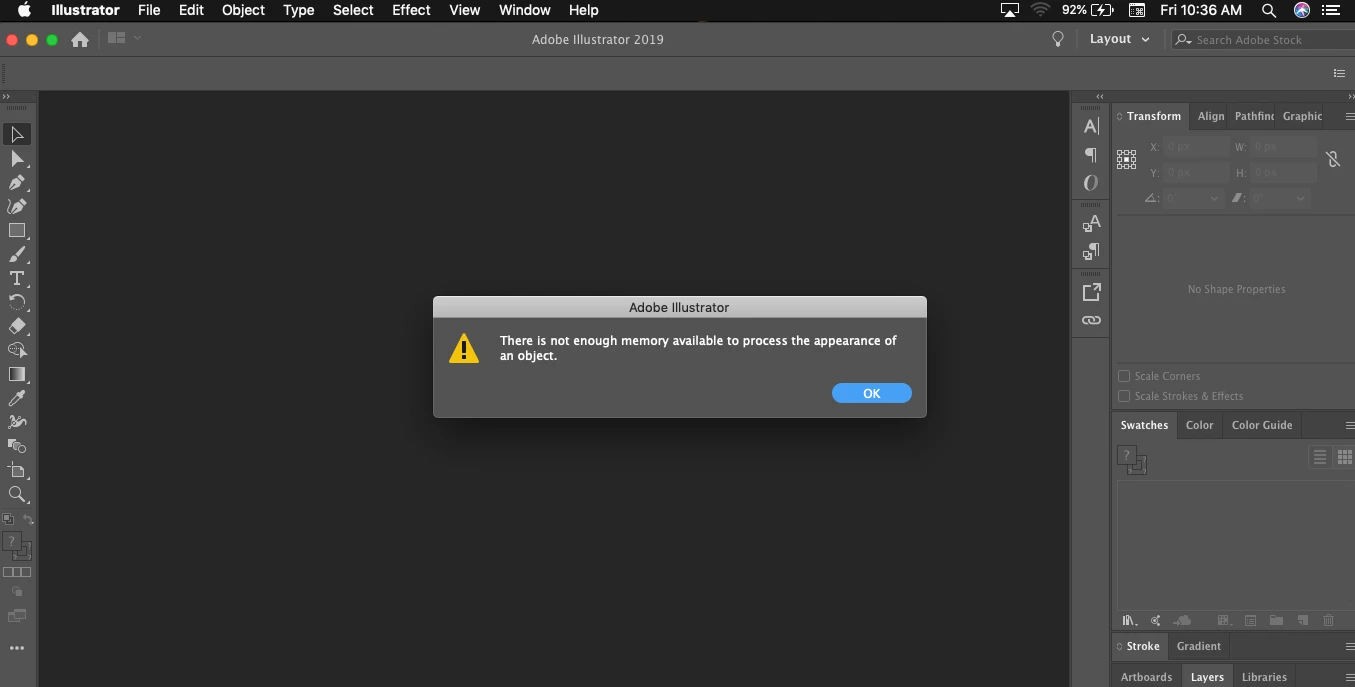This screenshot has height=687, width=1355.
Task: Click the Wi-Fi icon in menu bar
Action: click(1040, 10)
